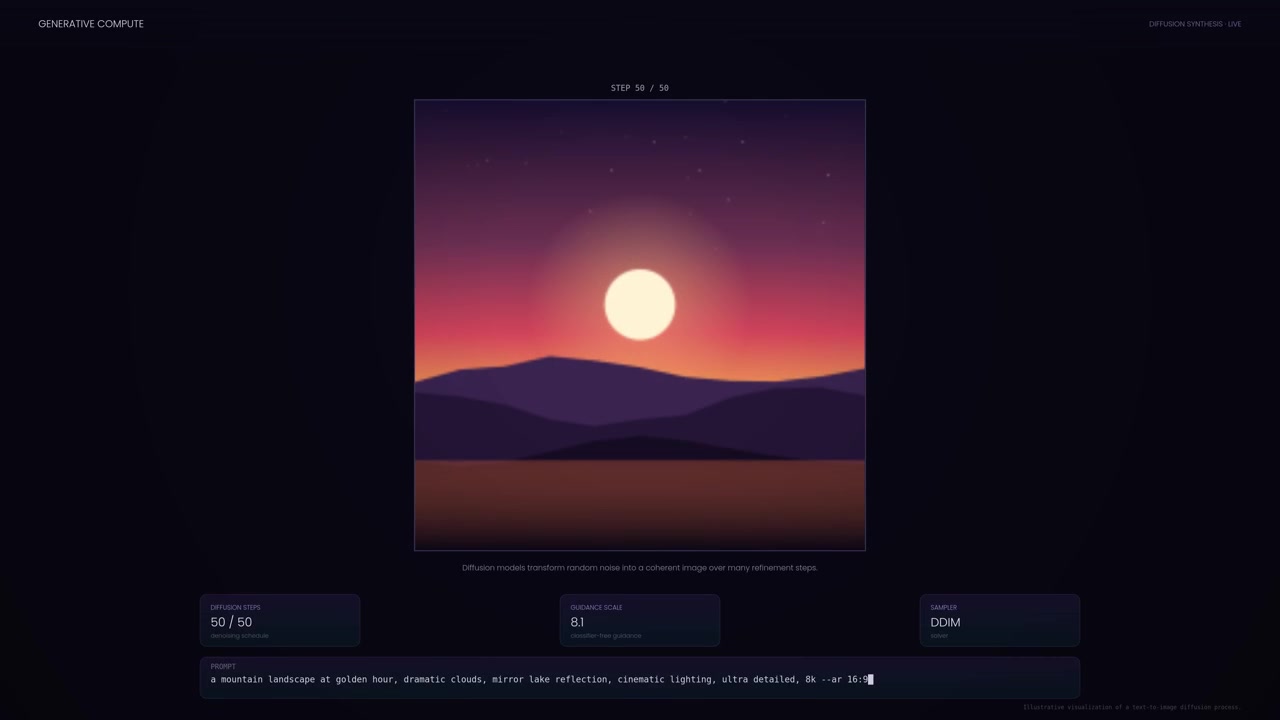The height and width of the screenshot is (720, 1280).
Task: Click the 'denoising schedule' subtitle
Action: pos(239,636)
